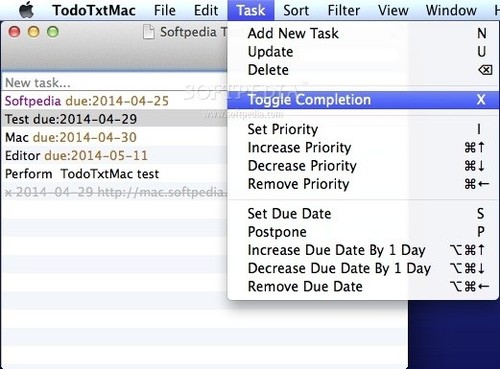Click the green zoom window button
Viewport: 500px width, 369px height.
click(x=53, y=32)
